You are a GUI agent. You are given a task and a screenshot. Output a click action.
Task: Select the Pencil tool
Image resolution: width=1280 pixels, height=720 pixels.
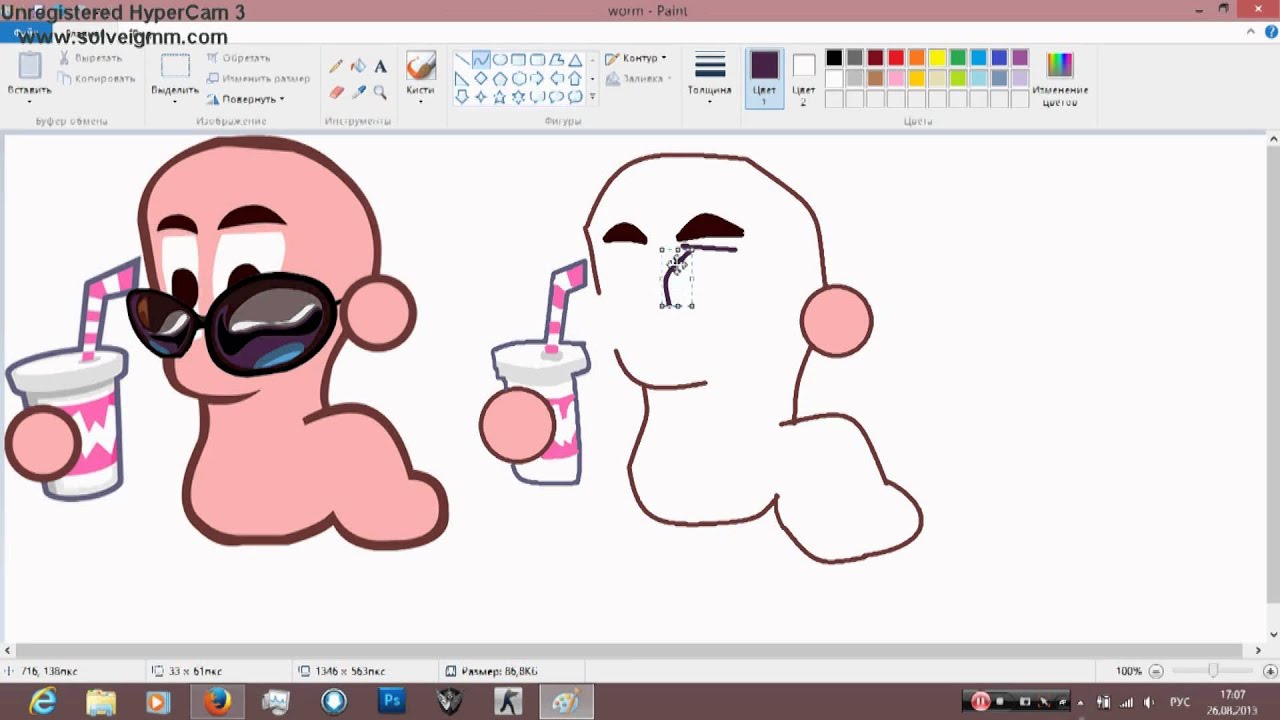point(336,67)
